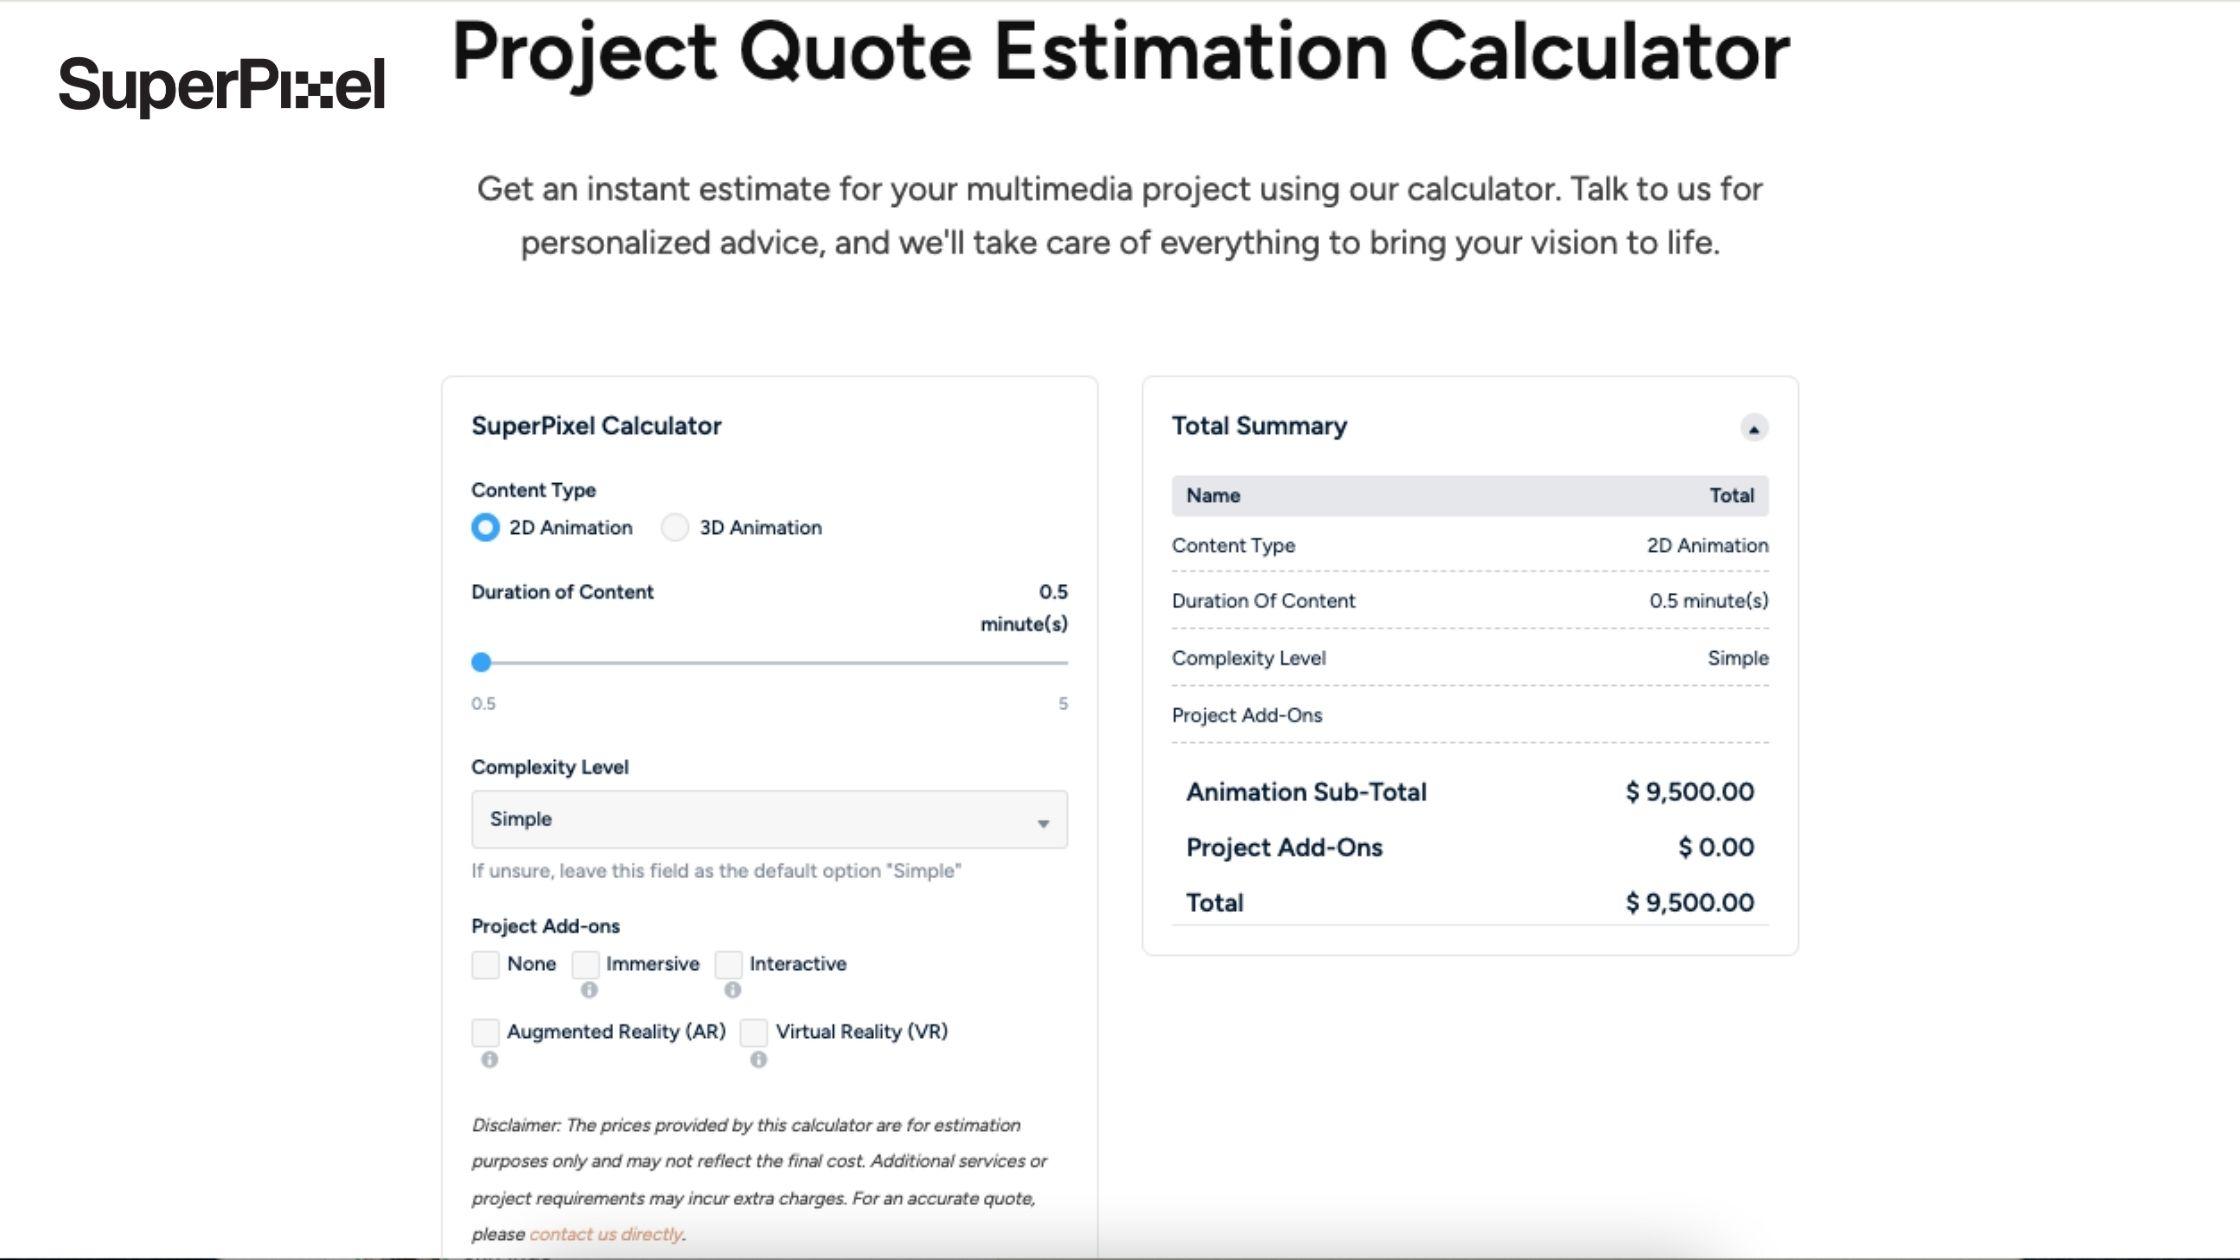Image resolution: width=2240 pixels, height=1260 pixels.
Task: Open the contact us directly link
Action: (x=605, y=1234)
